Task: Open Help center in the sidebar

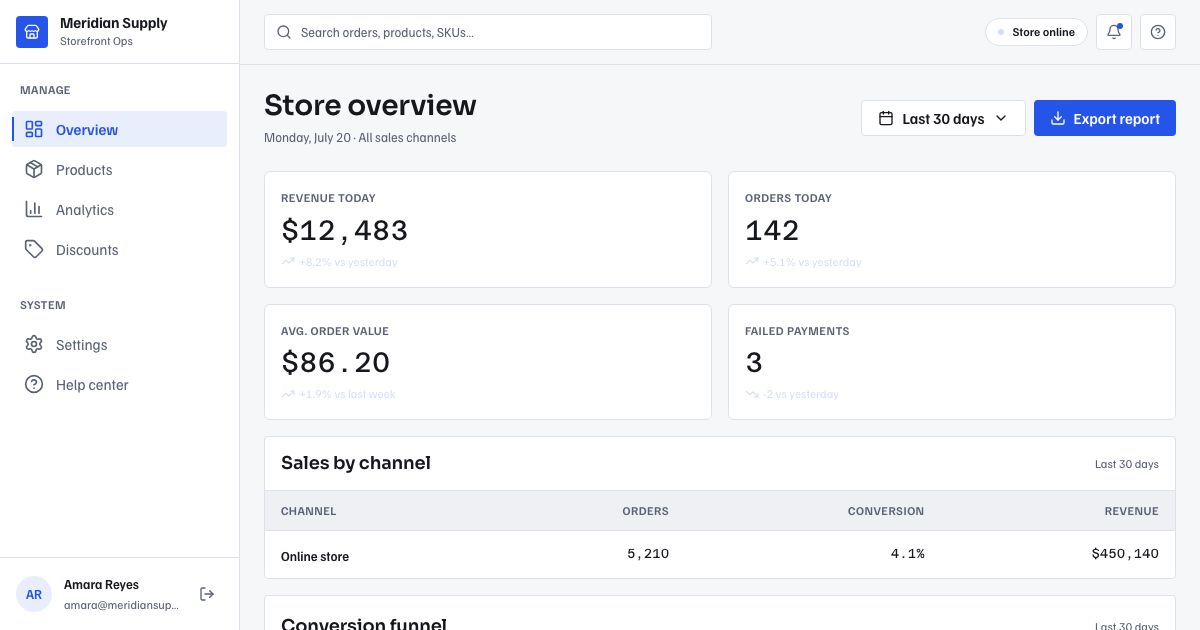Action: click(120, 384)
